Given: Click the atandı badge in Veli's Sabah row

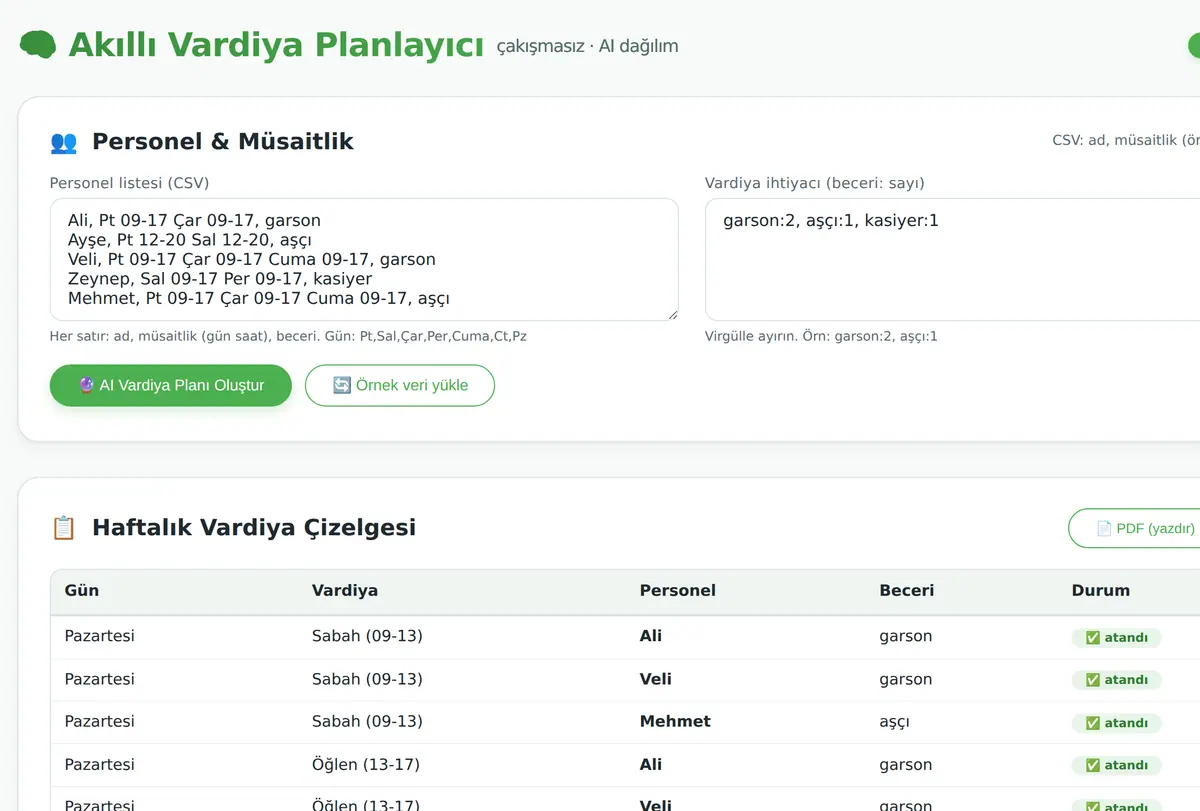Looking at the screenshot, I should click(1116, 680).
